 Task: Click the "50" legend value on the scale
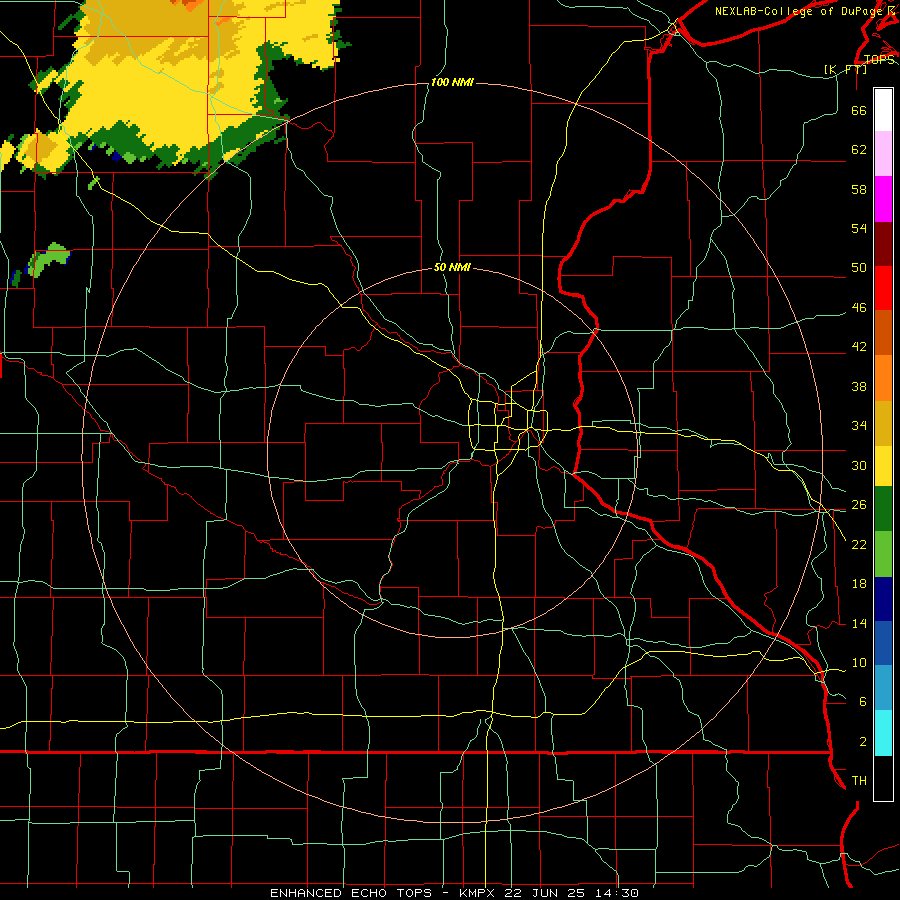click(859, 268)
